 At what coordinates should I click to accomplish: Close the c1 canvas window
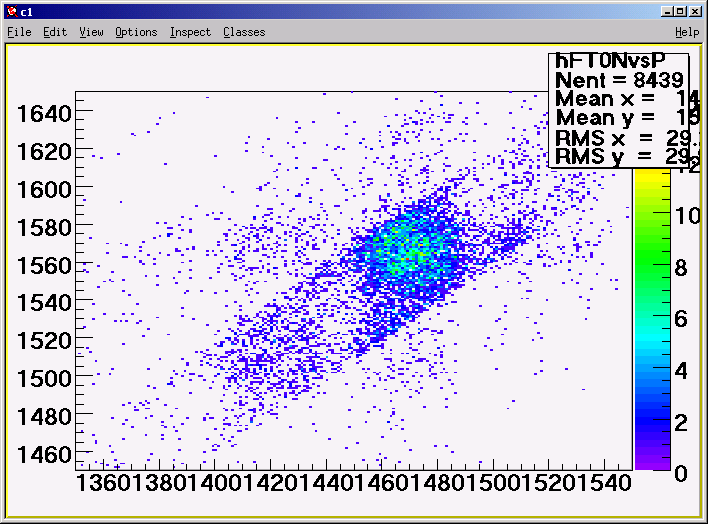(x=695, y=11)
